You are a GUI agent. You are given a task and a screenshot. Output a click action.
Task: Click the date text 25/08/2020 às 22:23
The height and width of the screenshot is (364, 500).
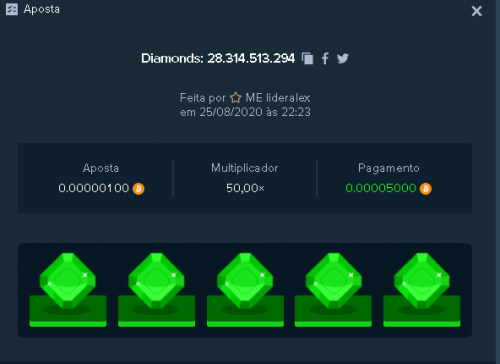pos(255,112)
